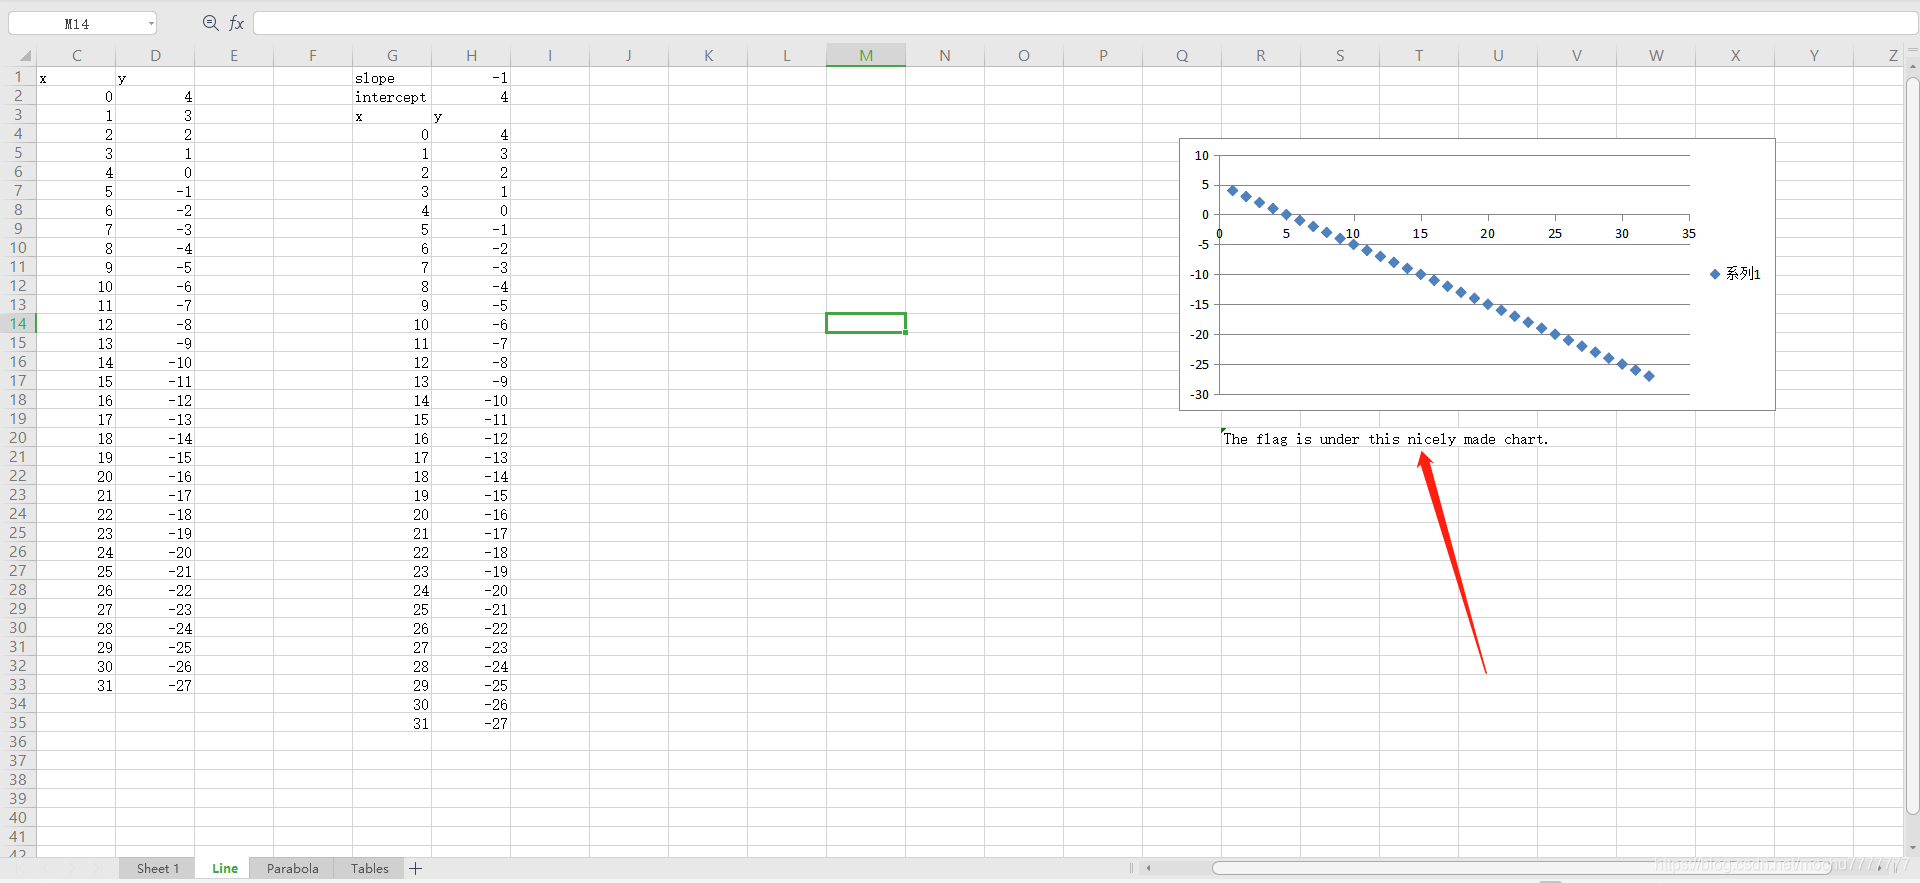Select active cell M14
The height and width of the screenshot is (883, 1920).
pos(866,324)
